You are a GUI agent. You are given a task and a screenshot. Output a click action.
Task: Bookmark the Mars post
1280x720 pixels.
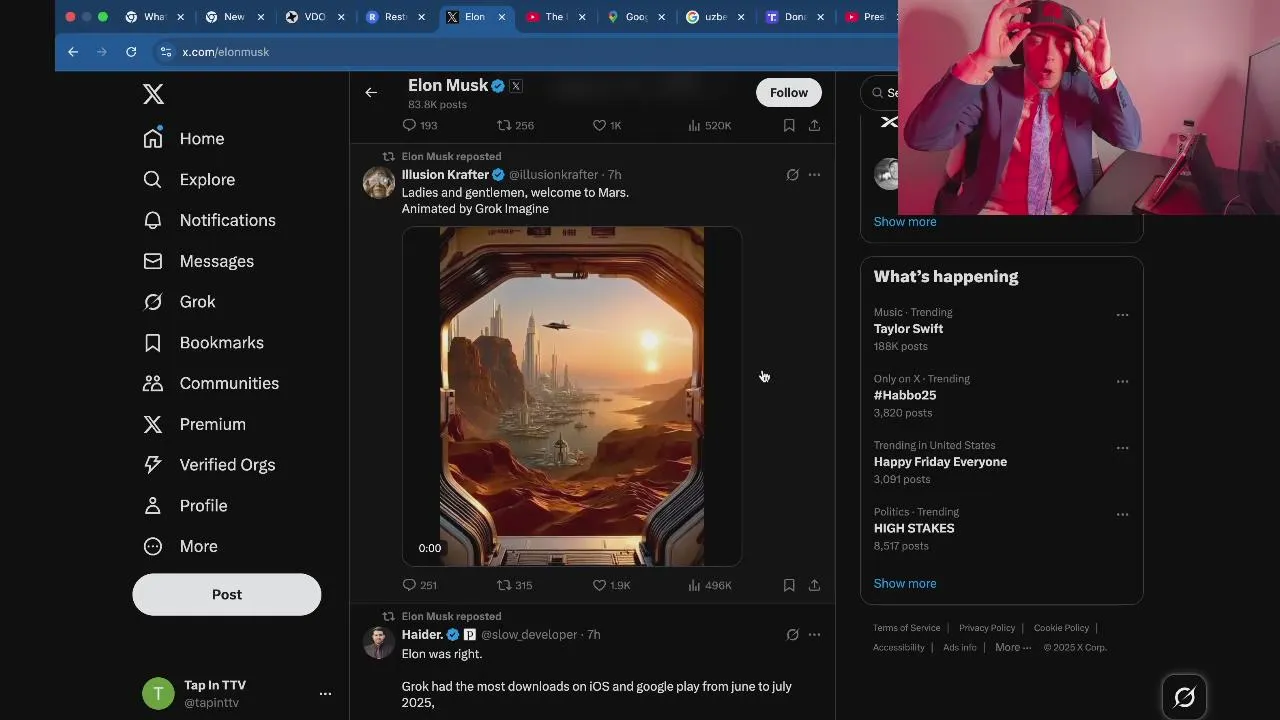pyautogui.click(x=789, y=585)
